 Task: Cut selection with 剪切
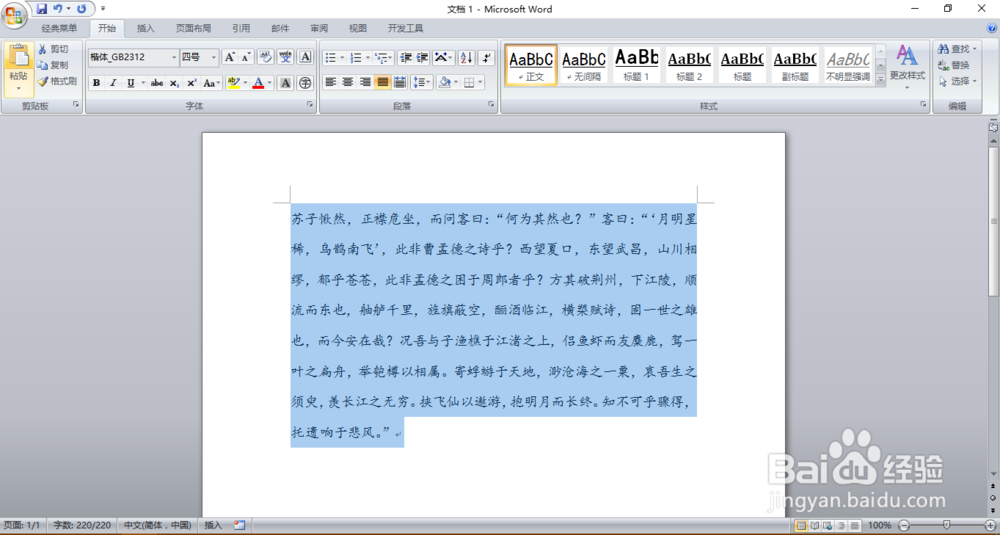tap(52, 49)
